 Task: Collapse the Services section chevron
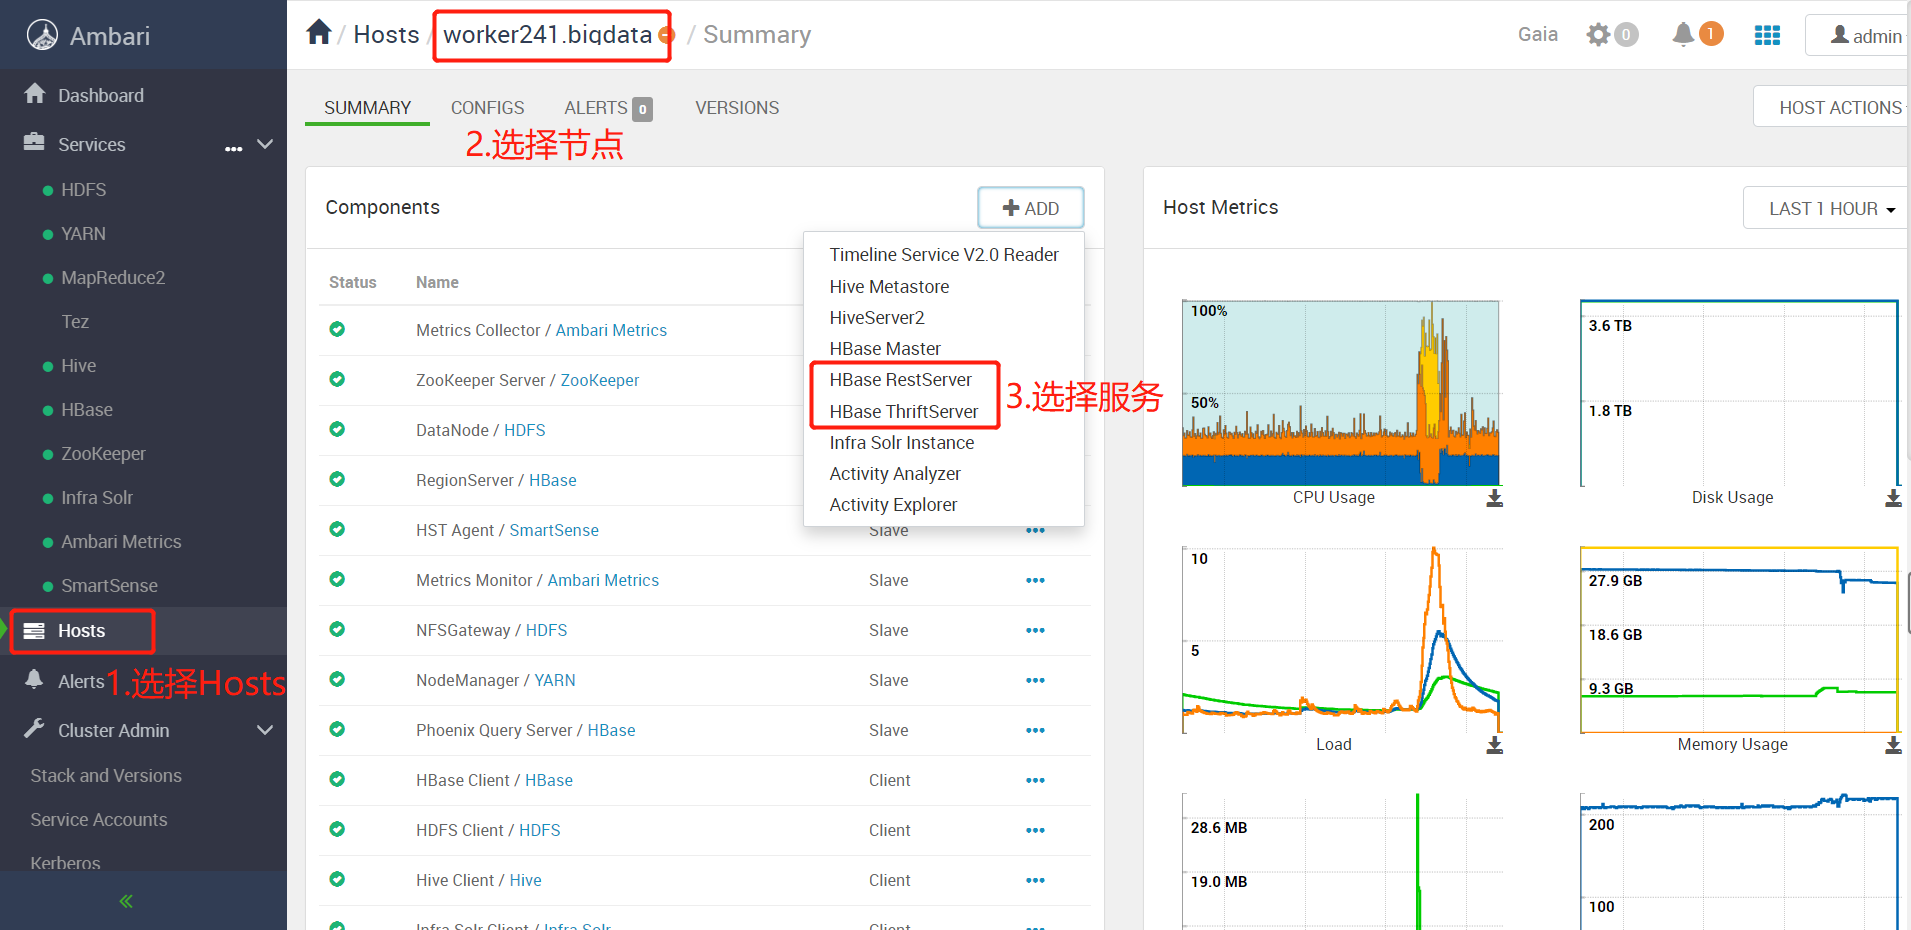pos(265,144)
